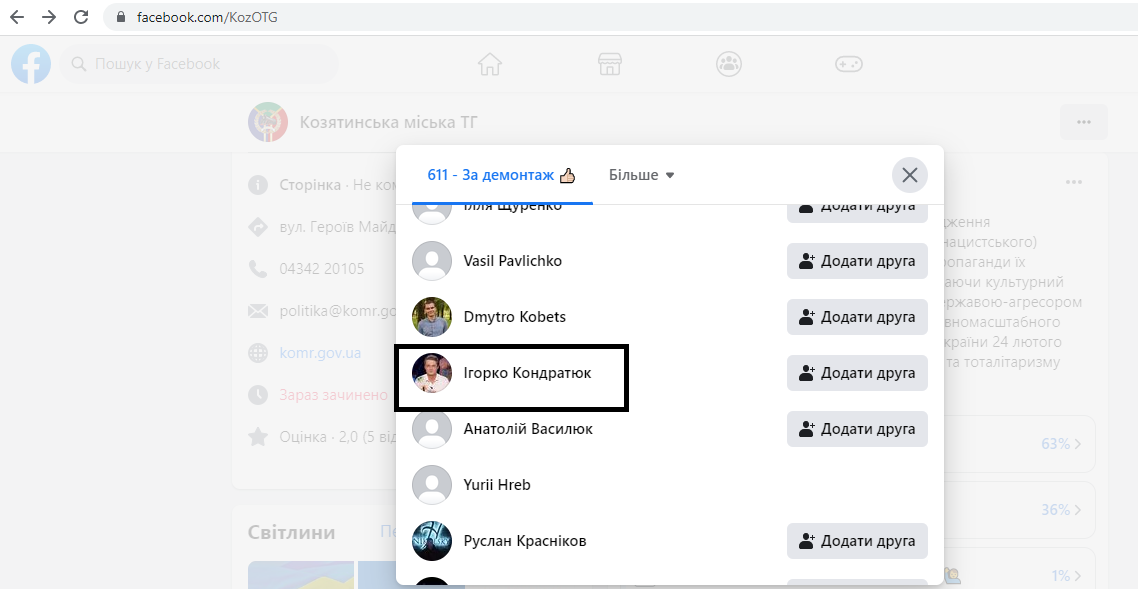The width and height of the screenshot is (1138, 589).
Task: Open page options three-dot menu
Action: coord(1083,122)
